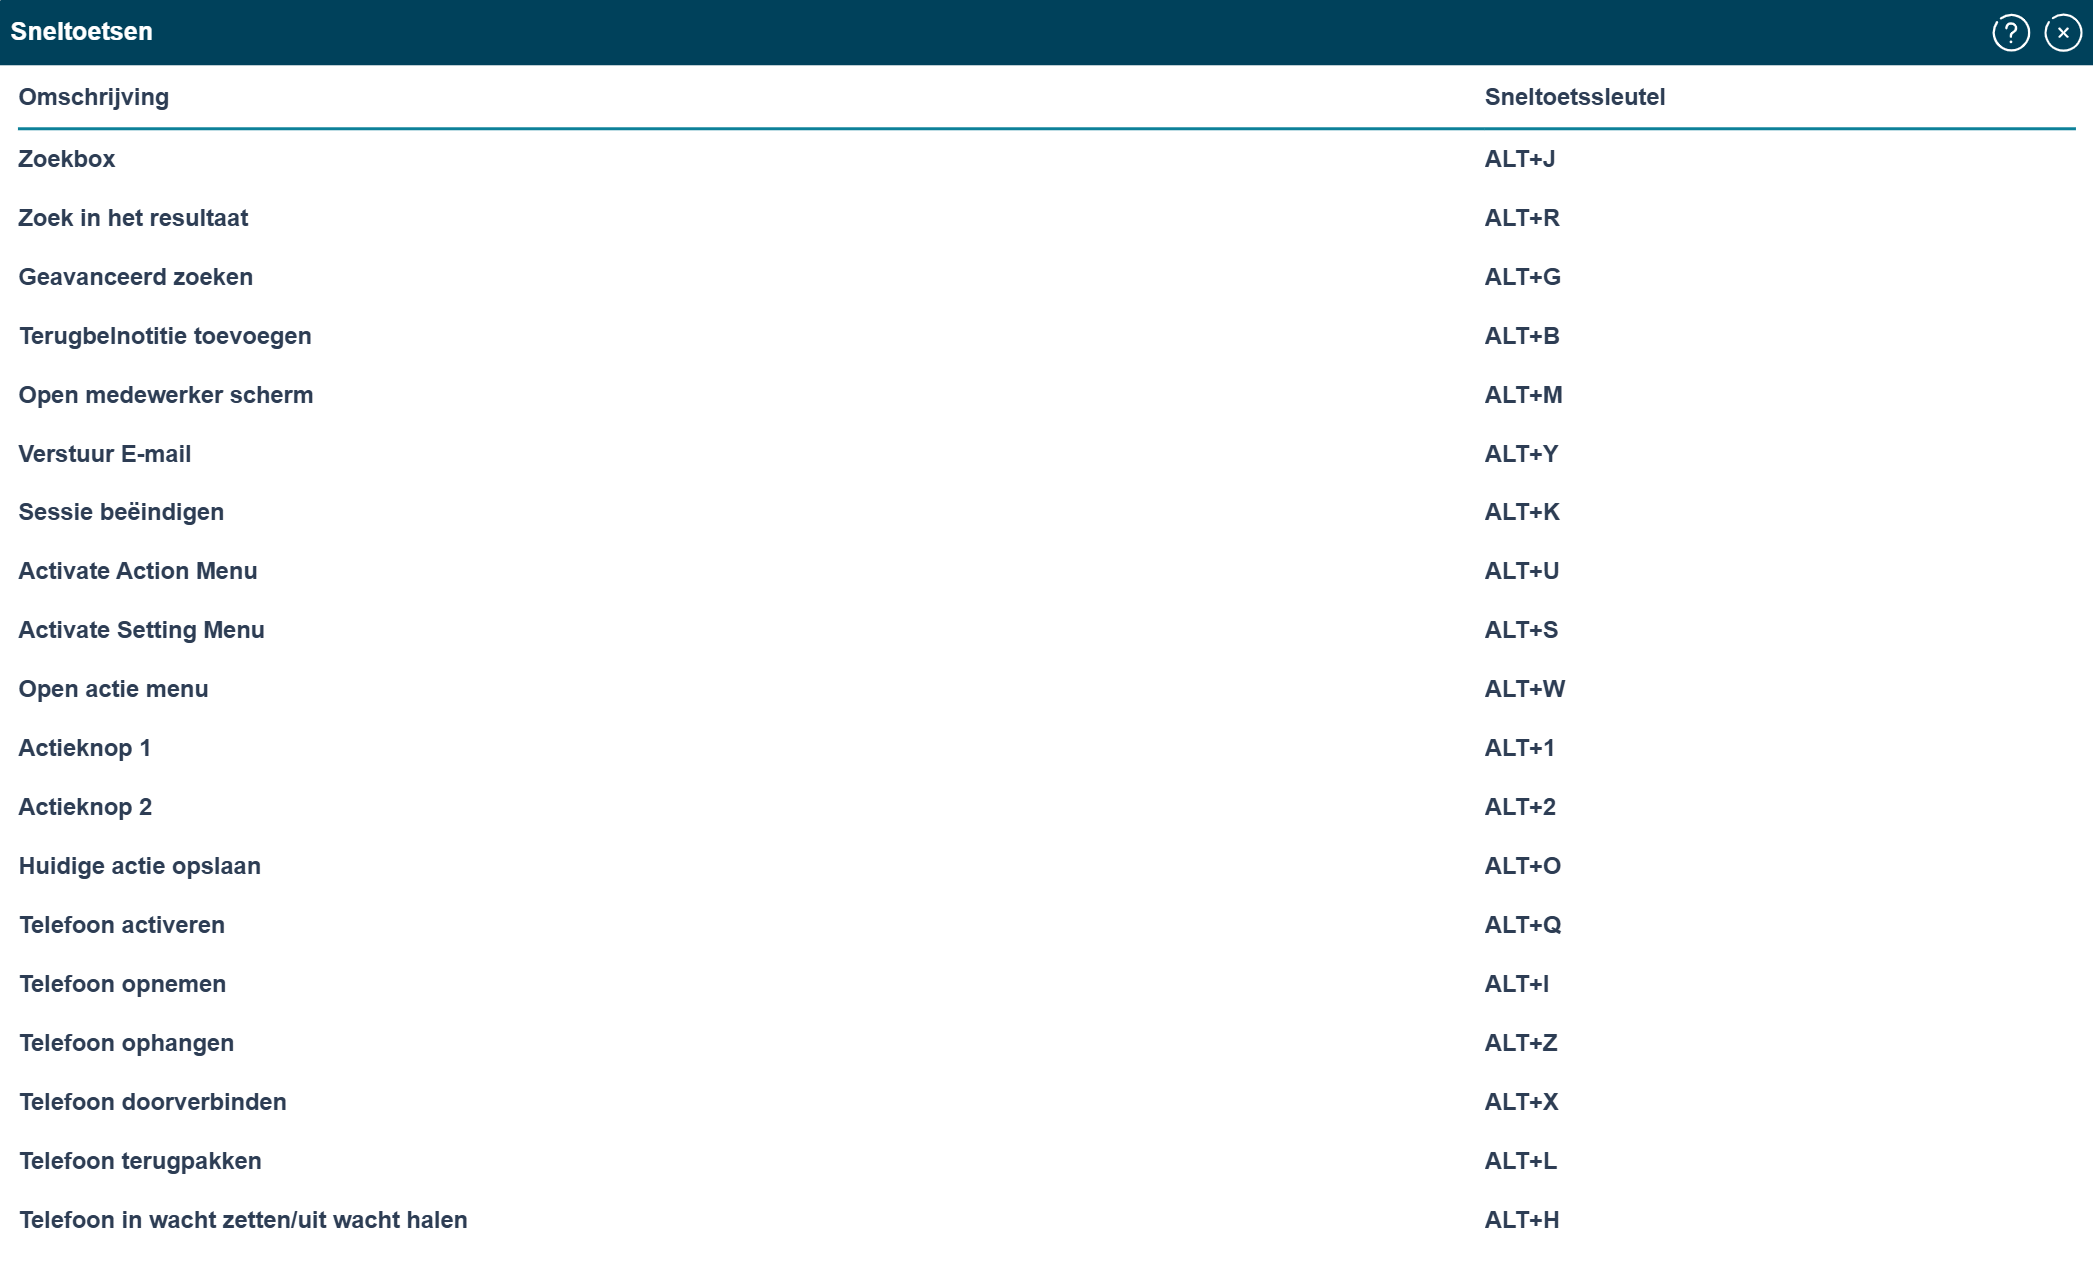Select the ALT+Y shortcut value
This screenshot has width=2093, height=1277.
pos(1521,454)
